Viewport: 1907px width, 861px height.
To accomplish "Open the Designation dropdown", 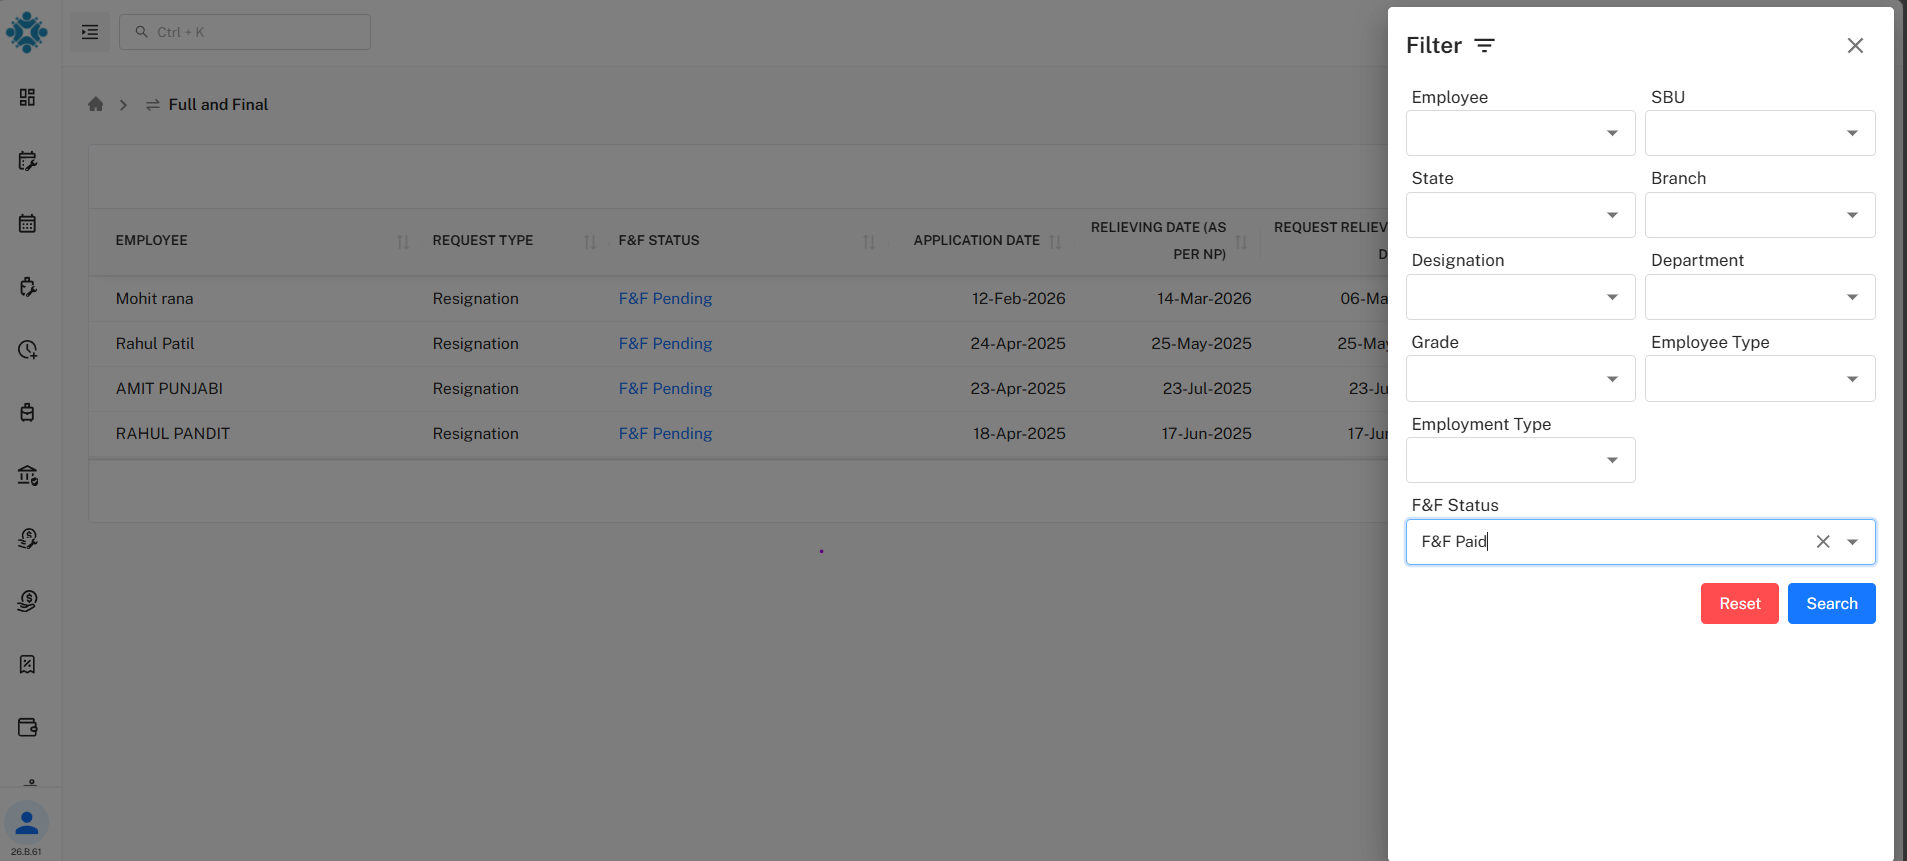I will point(1520,297).
